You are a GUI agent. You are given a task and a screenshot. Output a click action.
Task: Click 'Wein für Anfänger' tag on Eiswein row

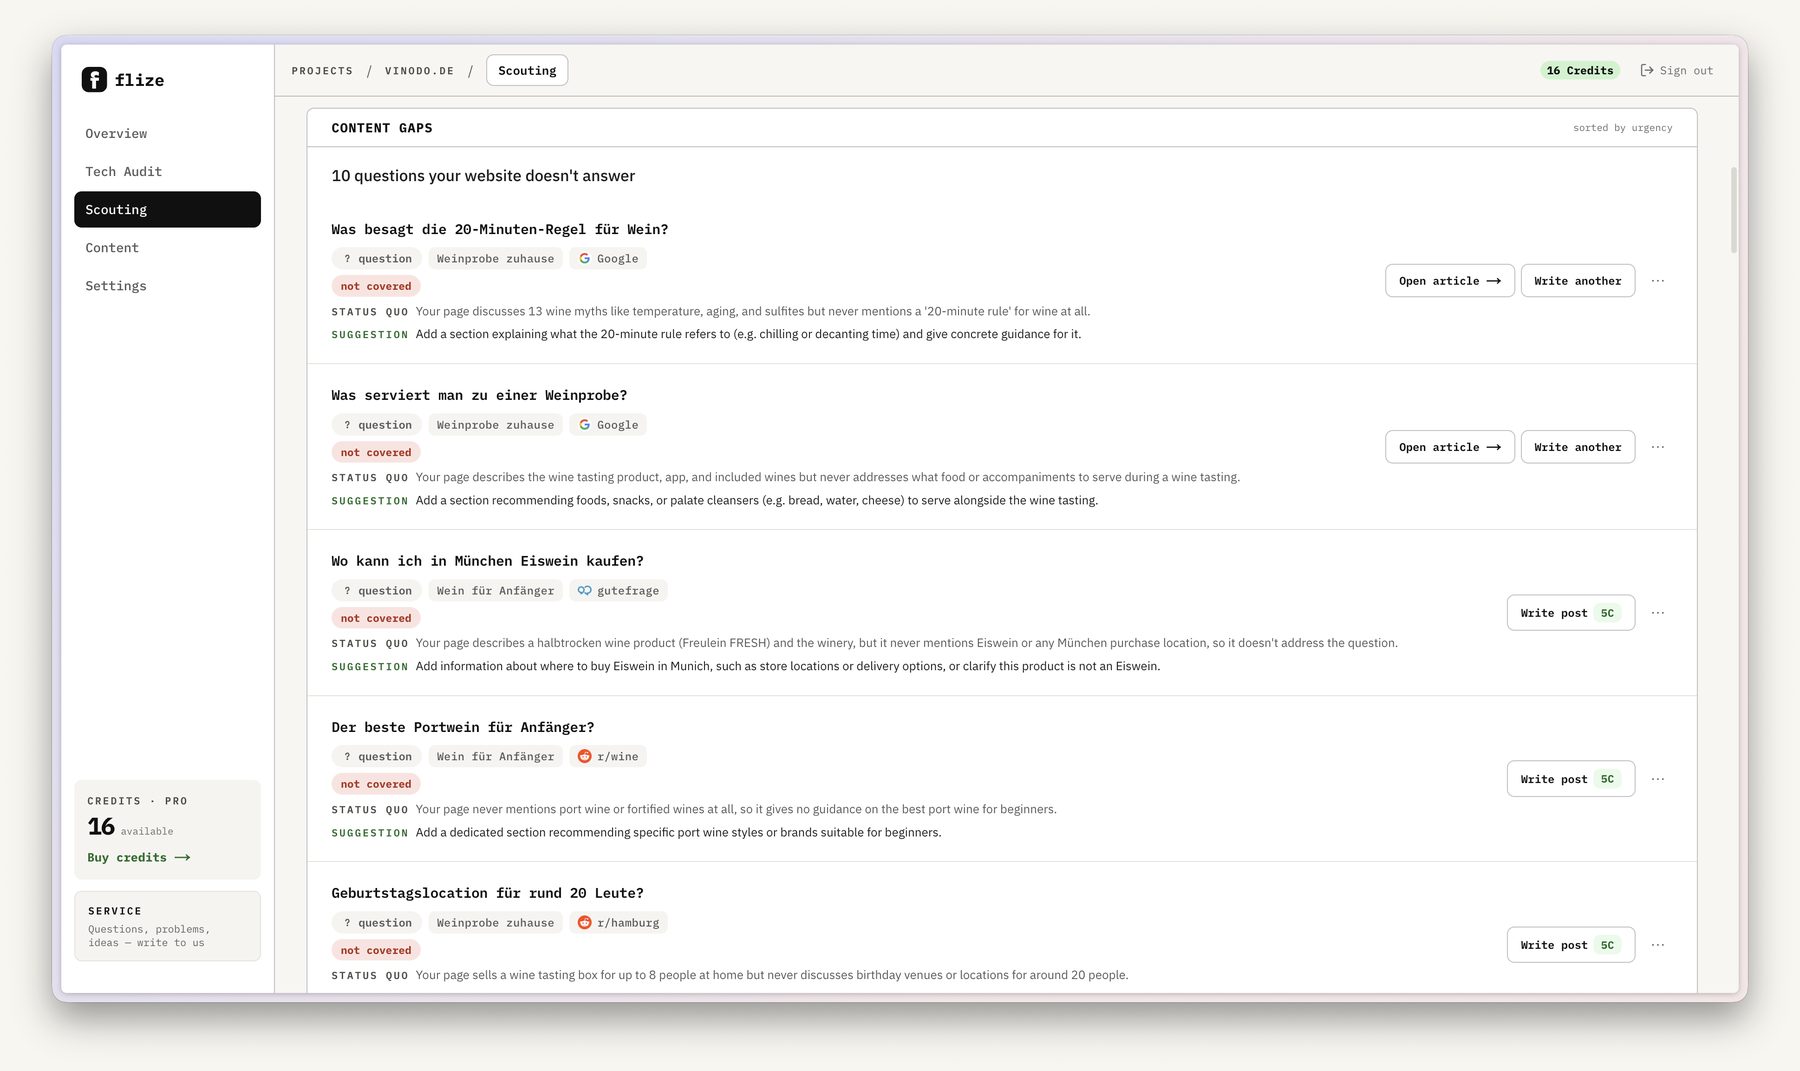click(495, 591)
